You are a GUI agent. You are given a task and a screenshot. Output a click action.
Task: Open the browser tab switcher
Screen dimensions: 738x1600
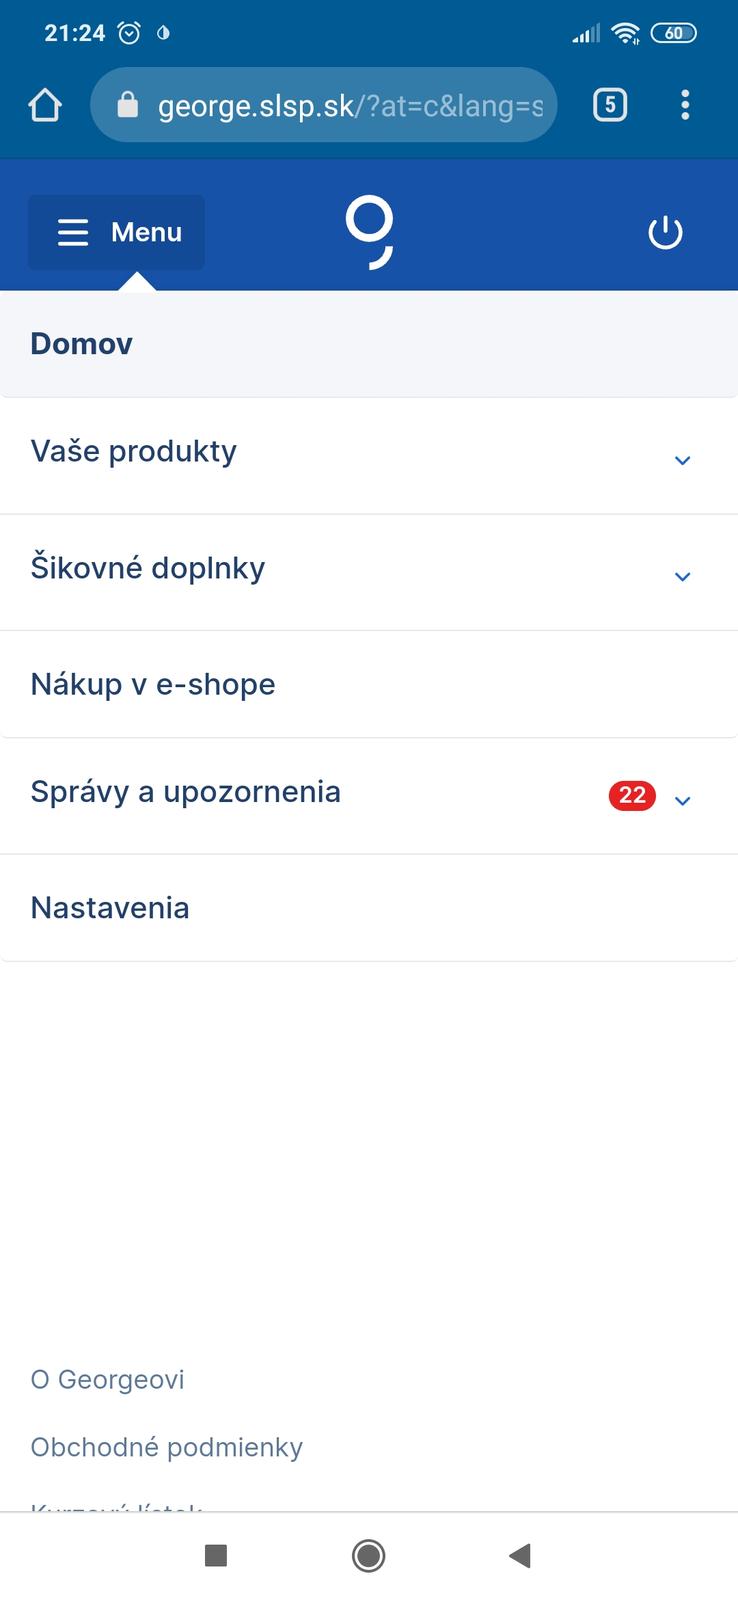pyautogui.click(x=610, y=105)
